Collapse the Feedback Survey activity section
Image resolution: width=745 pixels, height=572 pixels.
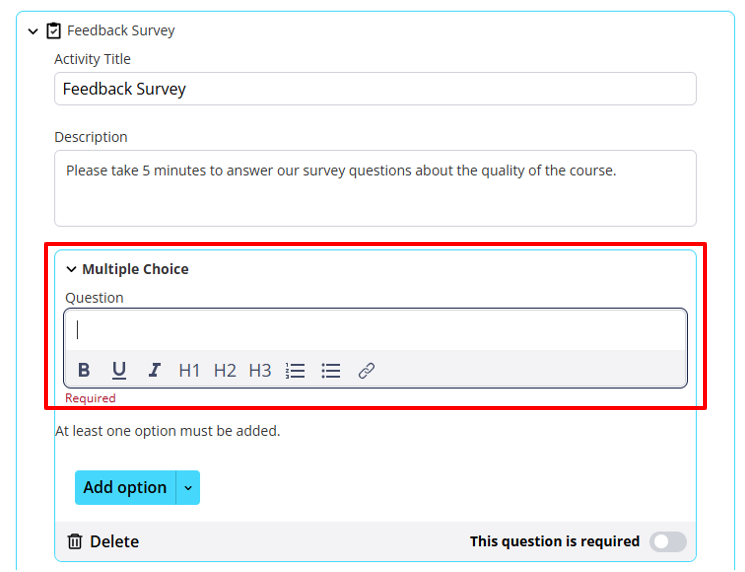pos(33,31)
